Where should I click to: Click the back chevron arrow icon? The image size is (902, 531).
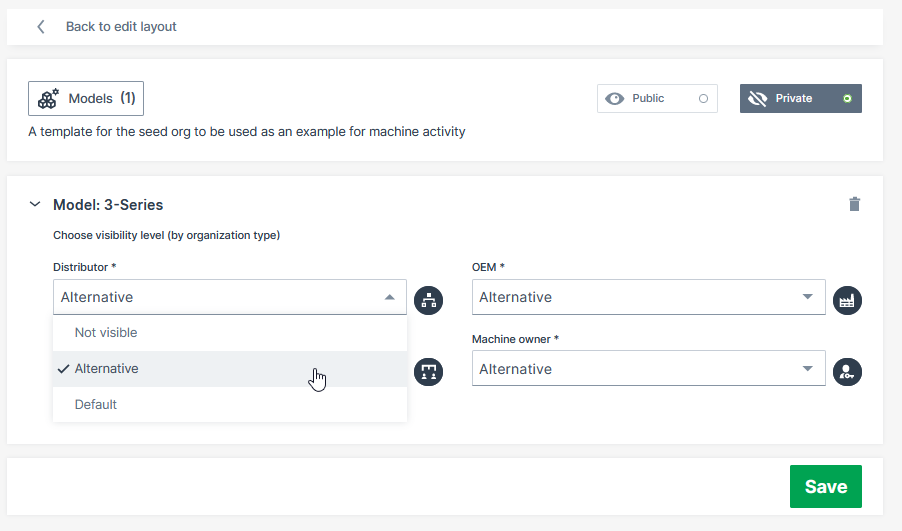point(41,27)
